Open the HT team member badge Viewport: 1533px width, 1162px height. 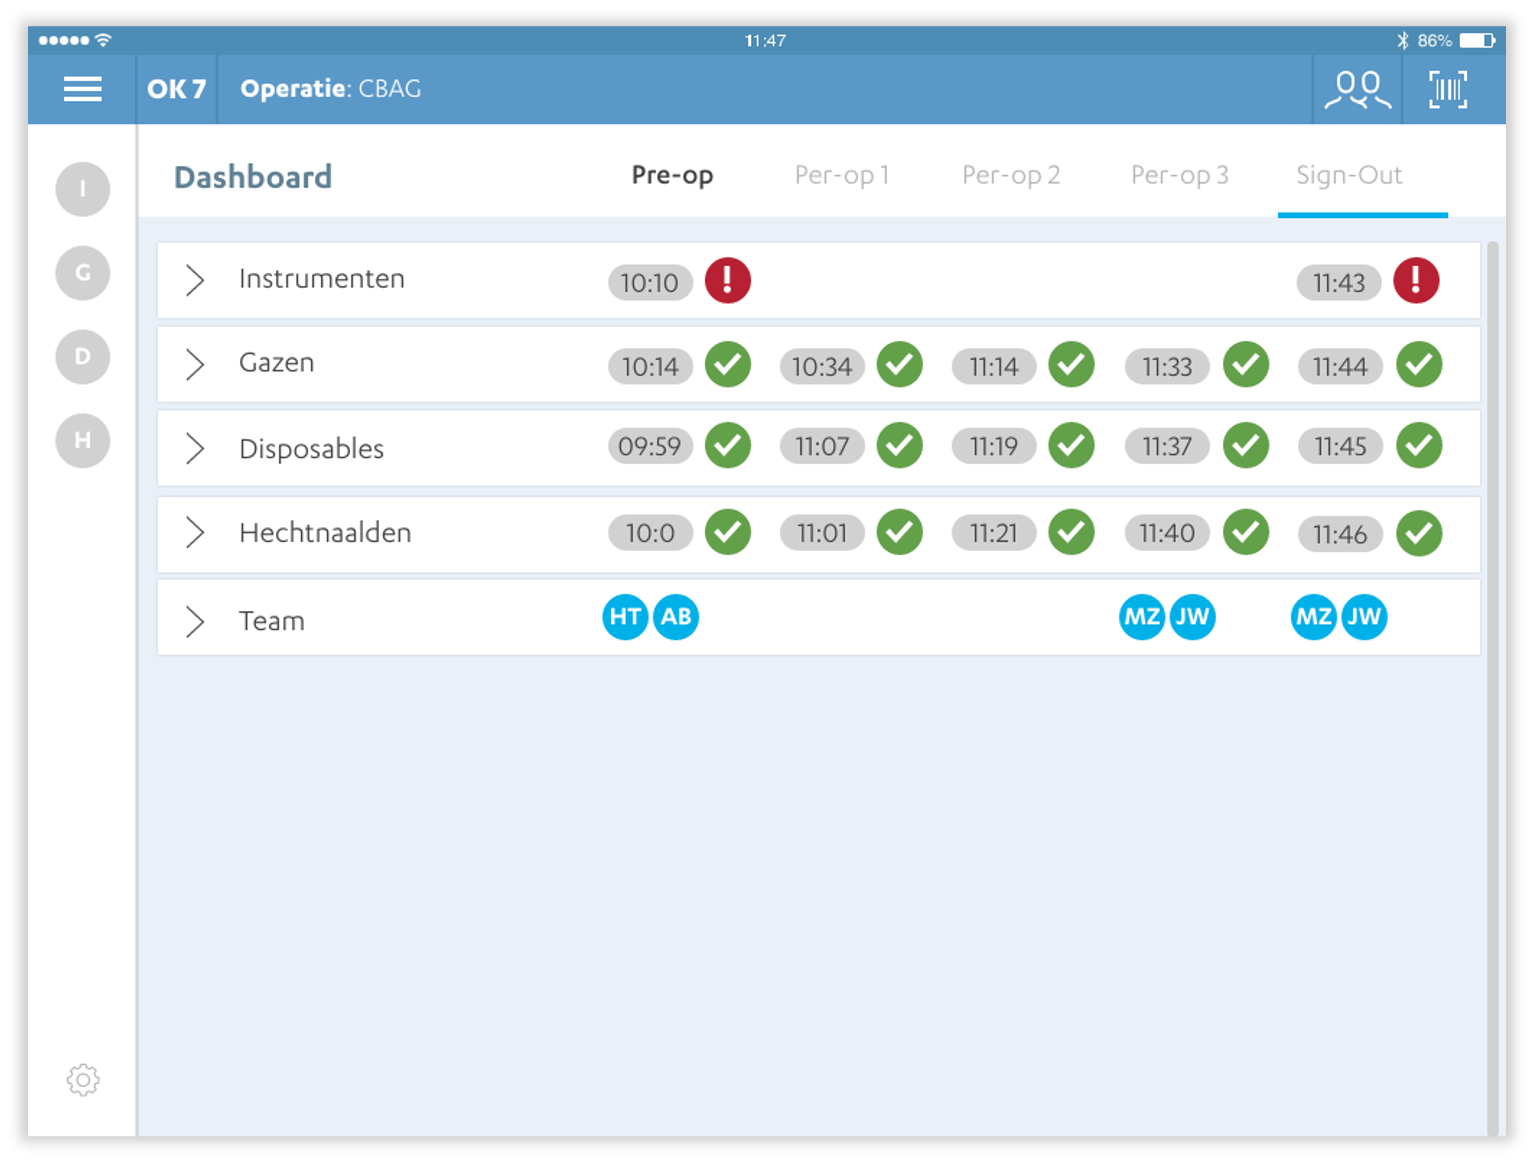coord(624,617)
